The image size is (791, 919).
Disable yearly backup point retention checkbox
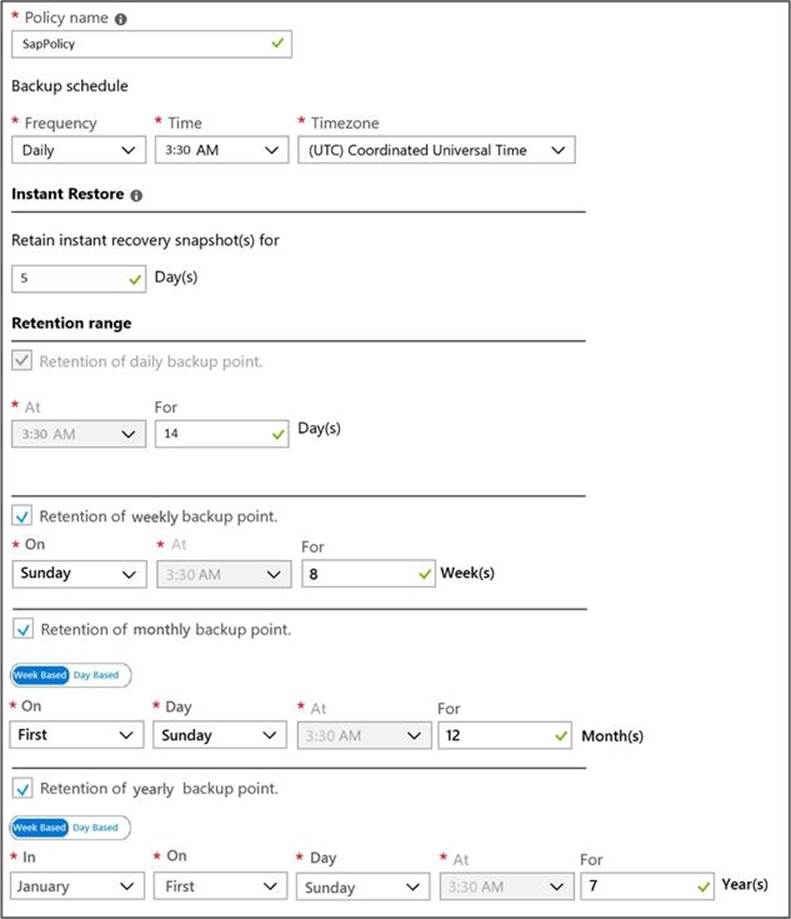click(23, 789)
